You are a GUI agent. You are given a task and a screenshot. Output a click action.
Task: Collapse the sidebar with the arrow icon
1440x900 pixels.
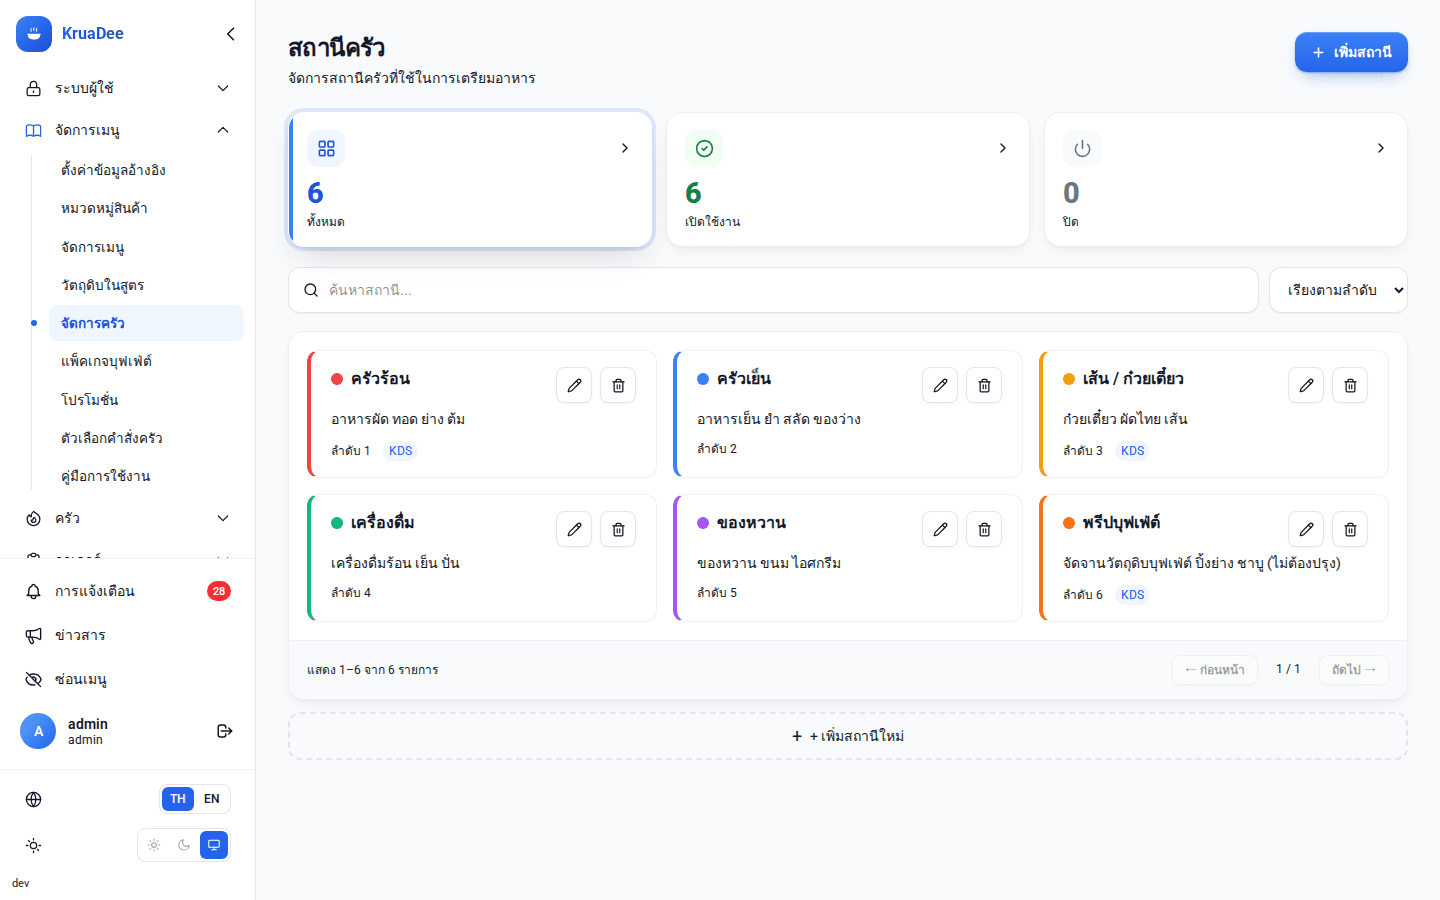click(x=231, y=34)
